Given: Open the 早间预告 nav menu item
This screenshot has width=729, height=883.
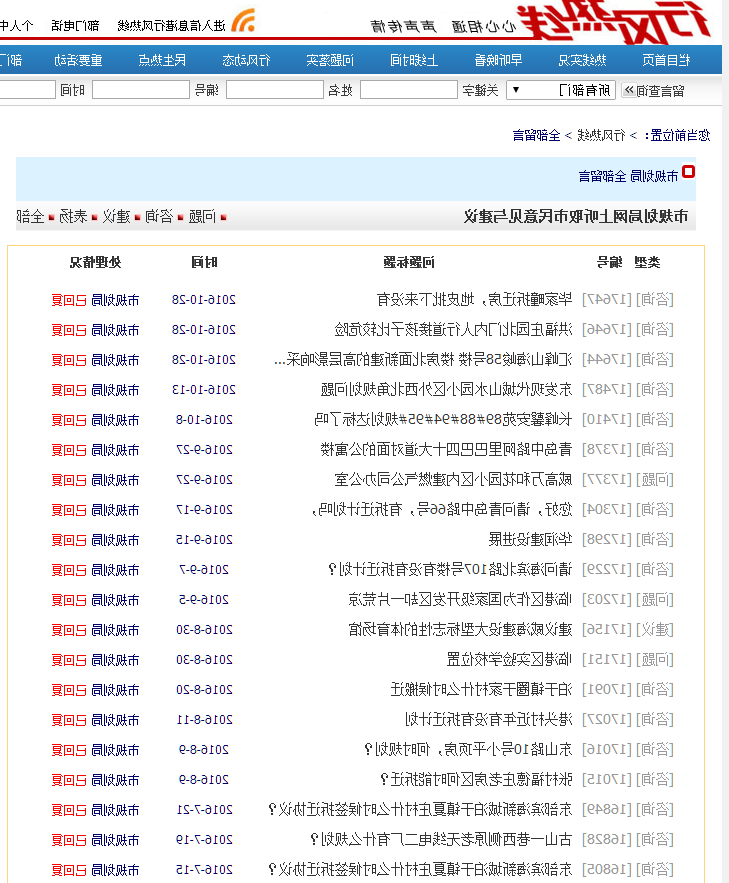Looking at the screenshot, I should pyautogui.click(x=498, y=60).
